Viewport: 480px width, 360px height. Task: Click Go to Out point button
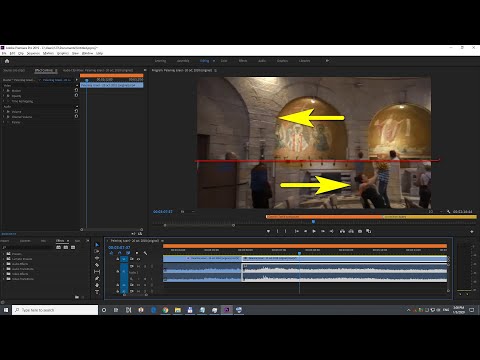pyautogui.click(x=332, y=231)
